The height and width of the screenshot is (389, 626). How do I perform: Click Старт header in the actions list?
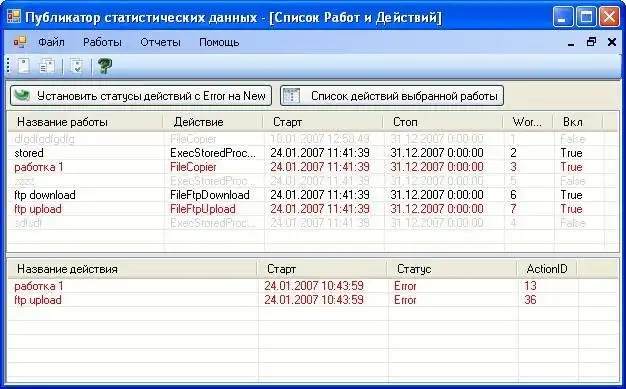point(323,269)
